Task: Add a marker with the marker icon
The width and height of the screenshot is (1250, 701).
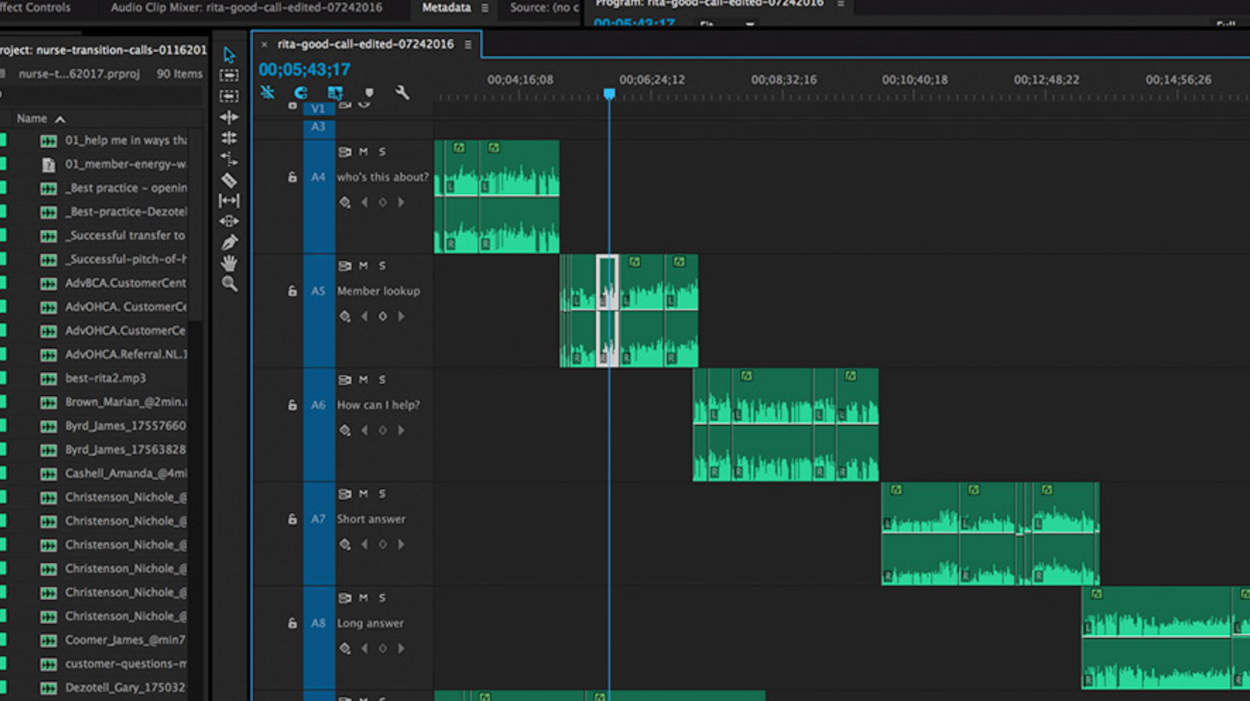Action: (x=369, y=93)
